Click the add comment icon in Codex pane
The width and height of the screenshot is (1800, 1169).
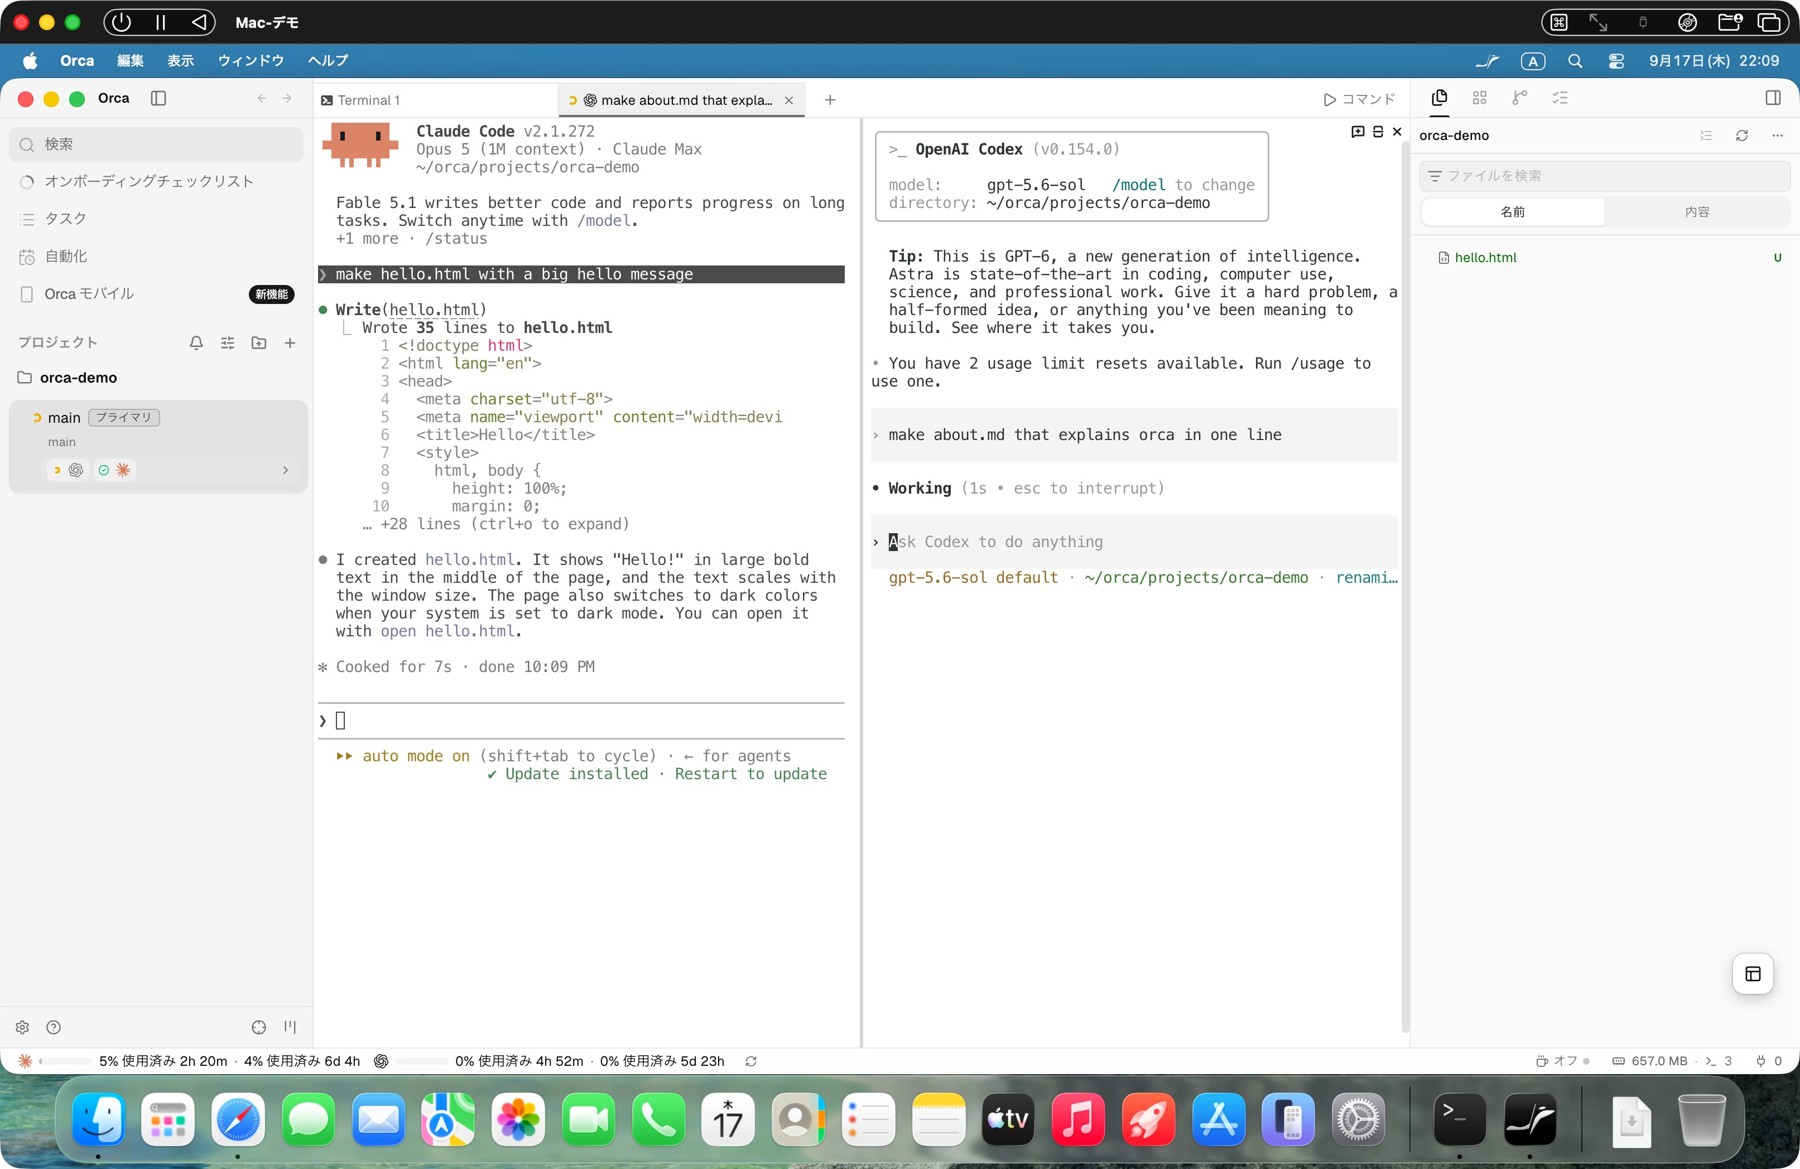(1358, 132)
